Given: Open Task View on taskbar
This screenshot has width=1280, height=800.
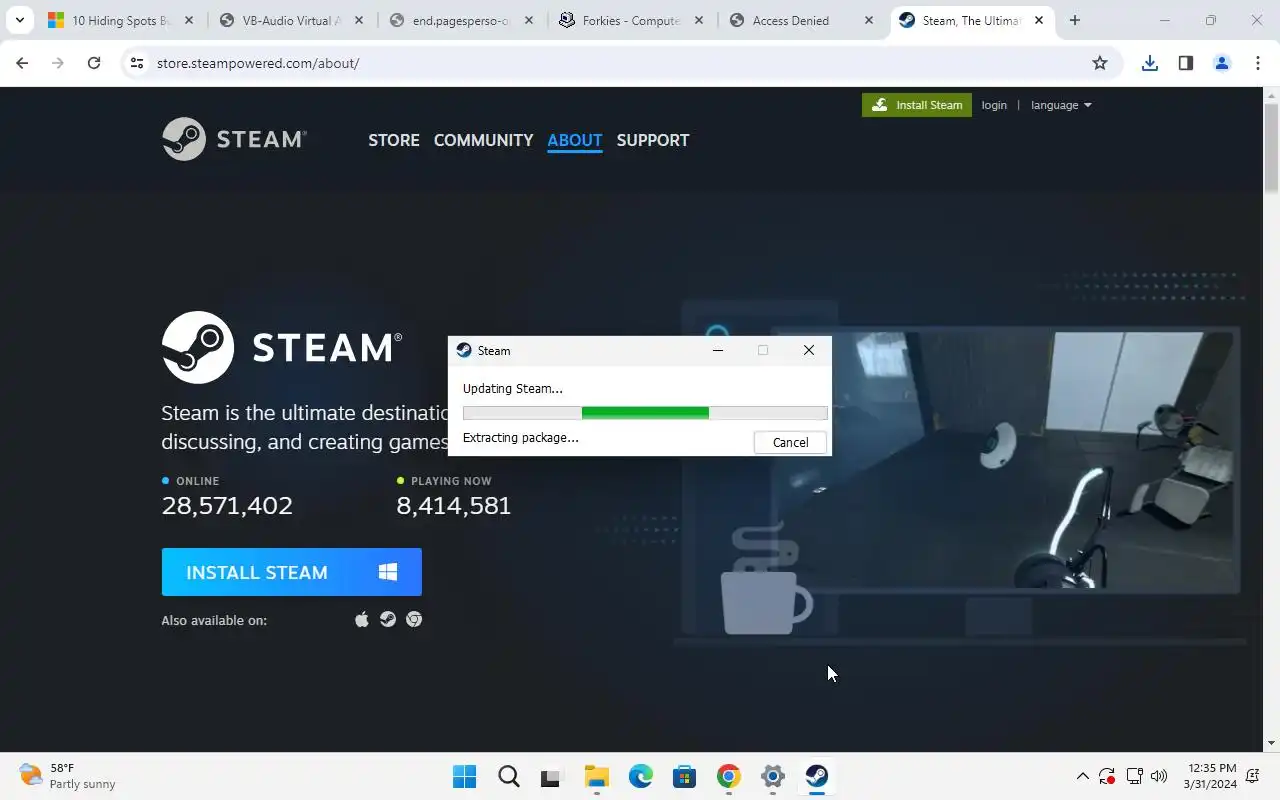Looking at the screenshot, I should (x=552, y=776).
